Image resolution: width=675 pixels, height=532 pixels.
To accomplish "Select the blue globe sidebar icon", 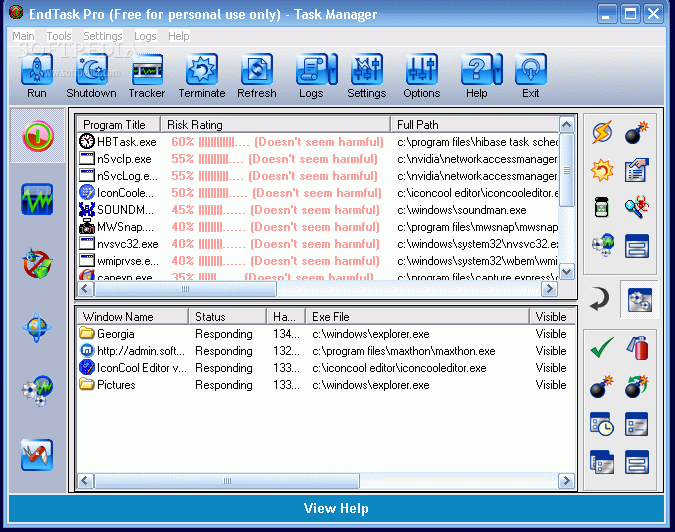I will (x=37, y=327).
